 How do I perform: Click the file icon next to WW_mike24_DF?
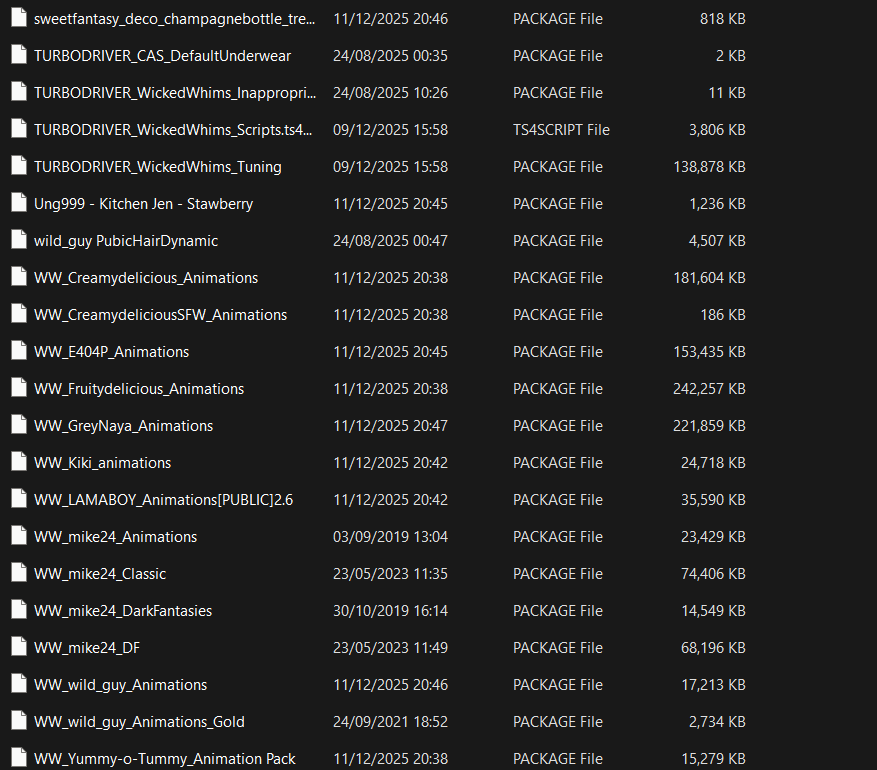[19, 647]
